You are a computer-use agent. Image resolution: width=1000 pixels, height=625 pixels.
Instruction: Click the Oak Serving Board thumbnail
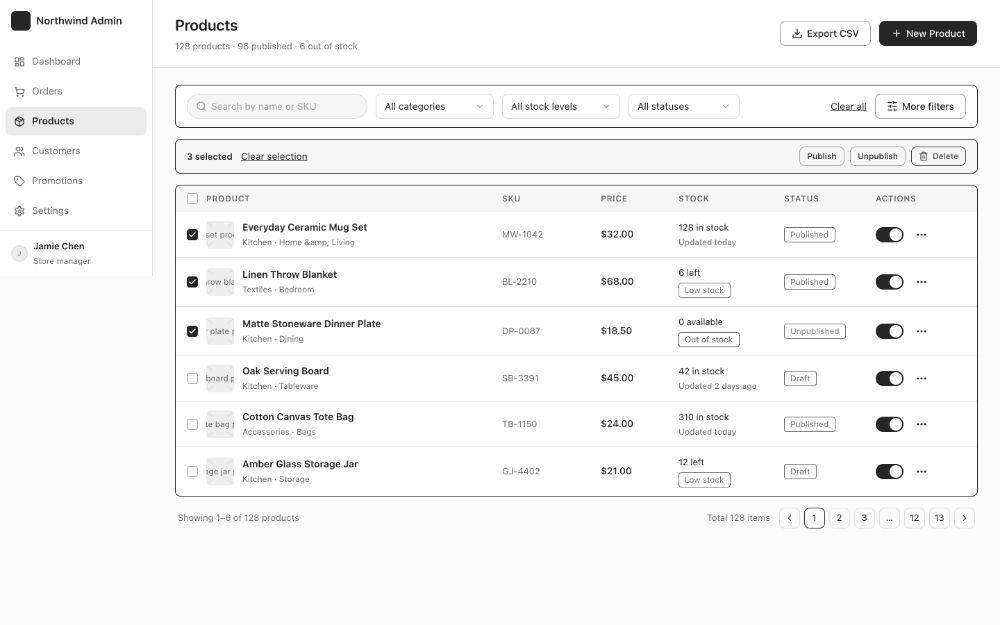tap(220, 378)
